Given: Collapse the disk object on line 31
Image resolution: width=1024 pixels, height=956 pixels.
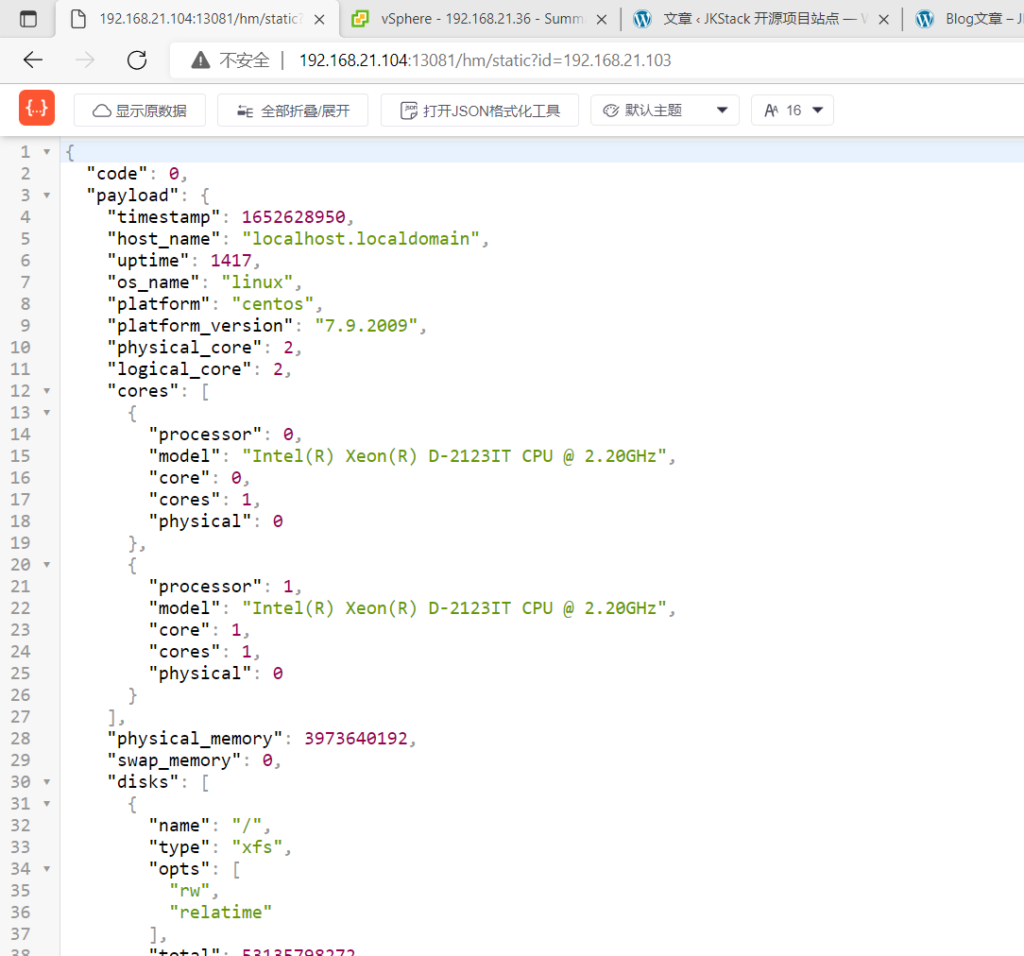Looking at the screenshot, I should pos(46,804).
